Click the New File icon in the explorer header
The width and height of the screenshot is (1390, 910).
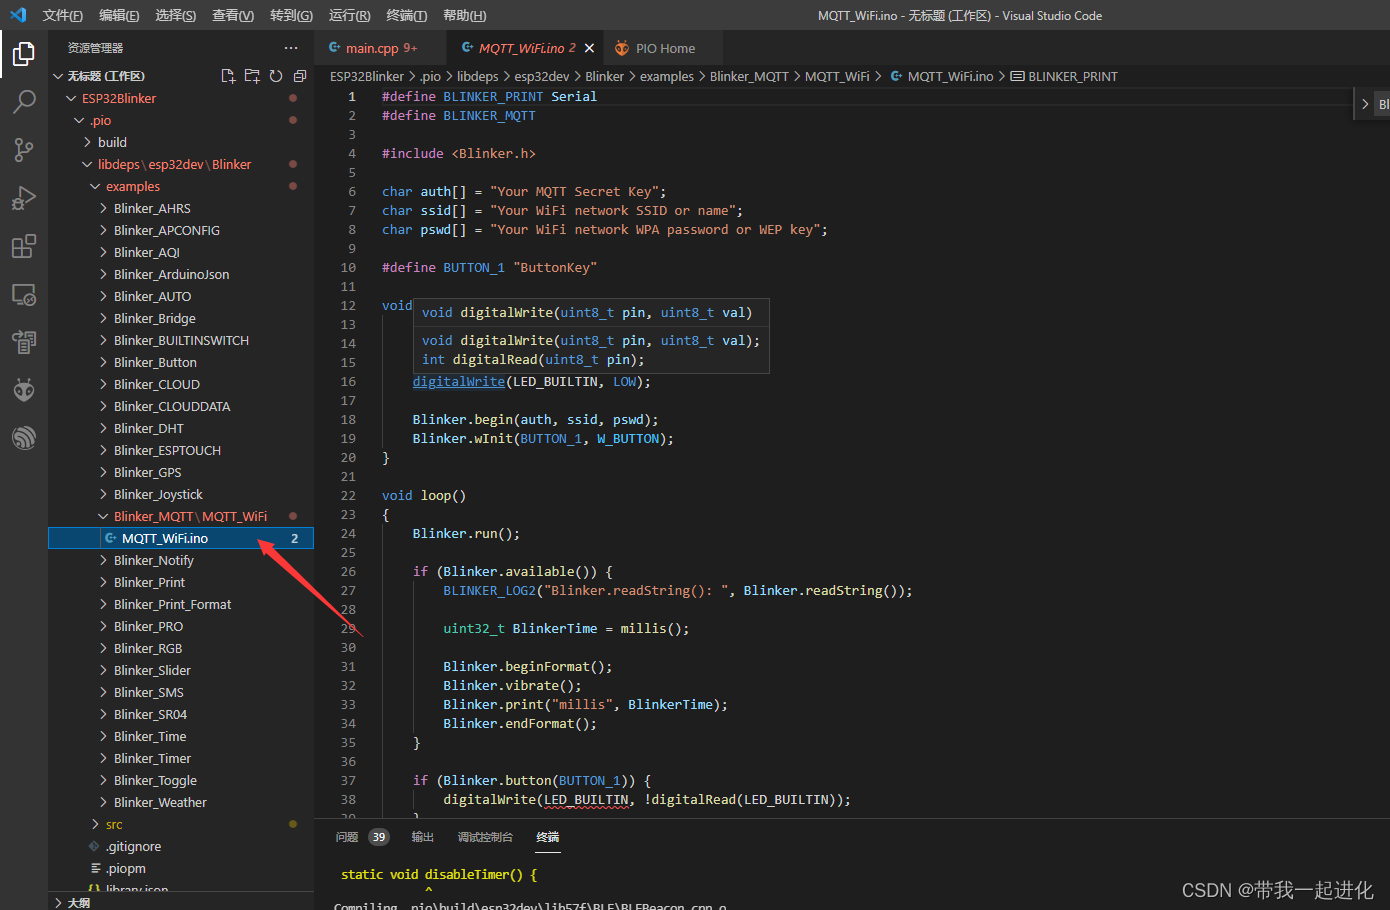click(228, 76)
